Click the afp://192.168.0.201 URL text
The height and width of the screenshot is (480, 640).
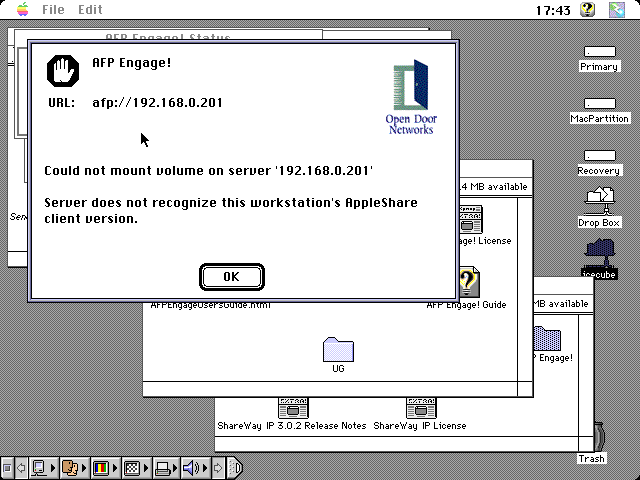tap(157, 102)
